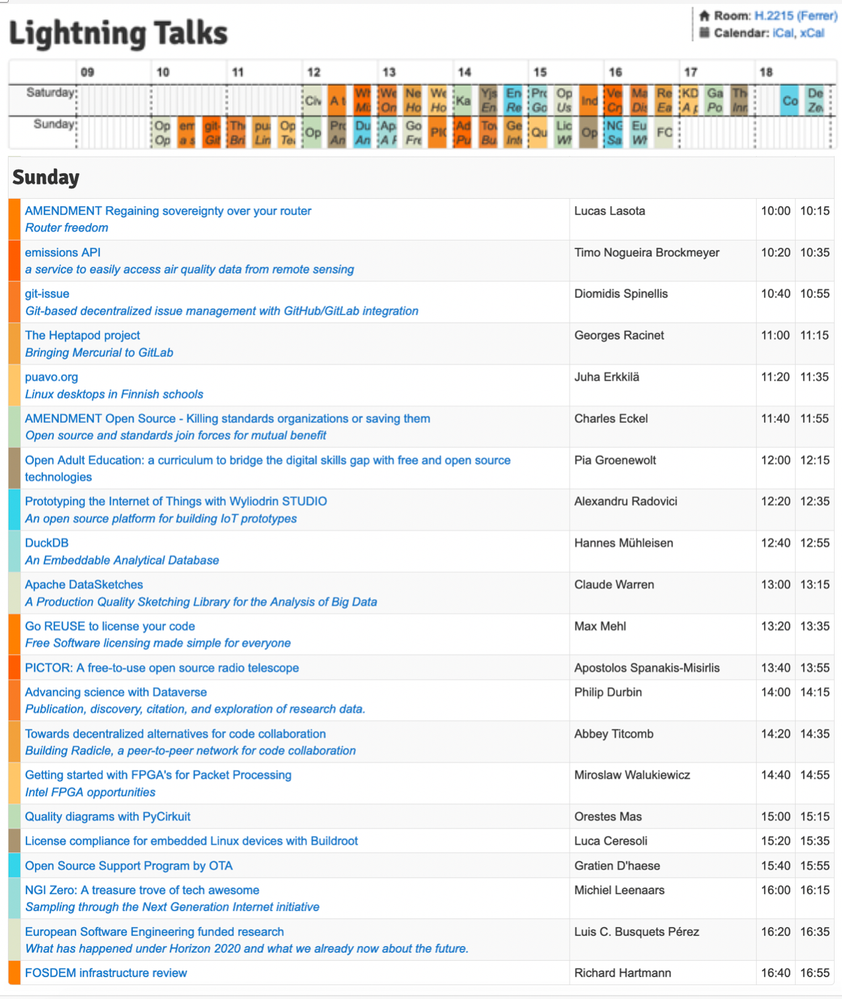Select the 'Ad Pu' block in Sunday timeline
Image resolution: width=842 pixels, height=999 pixels.
pyautogui.click(x=464, y=133)
